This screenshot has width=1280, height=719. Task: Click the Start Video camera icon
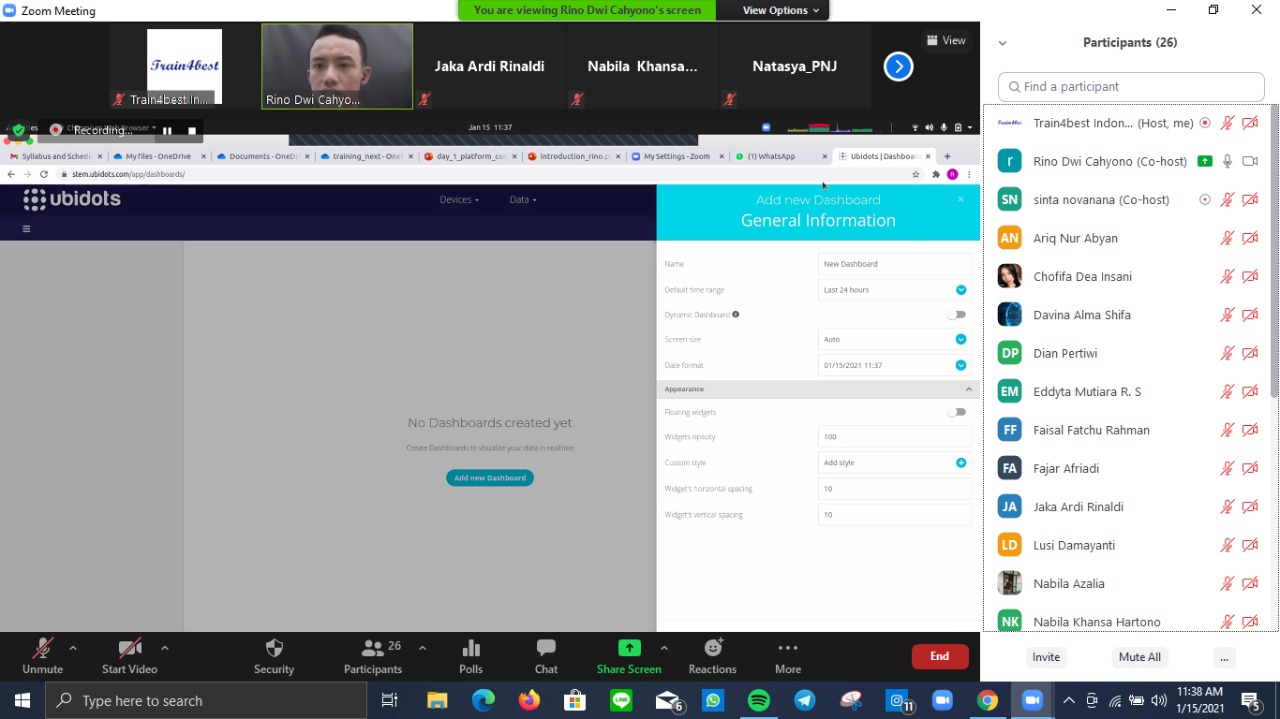click(129, 649)
